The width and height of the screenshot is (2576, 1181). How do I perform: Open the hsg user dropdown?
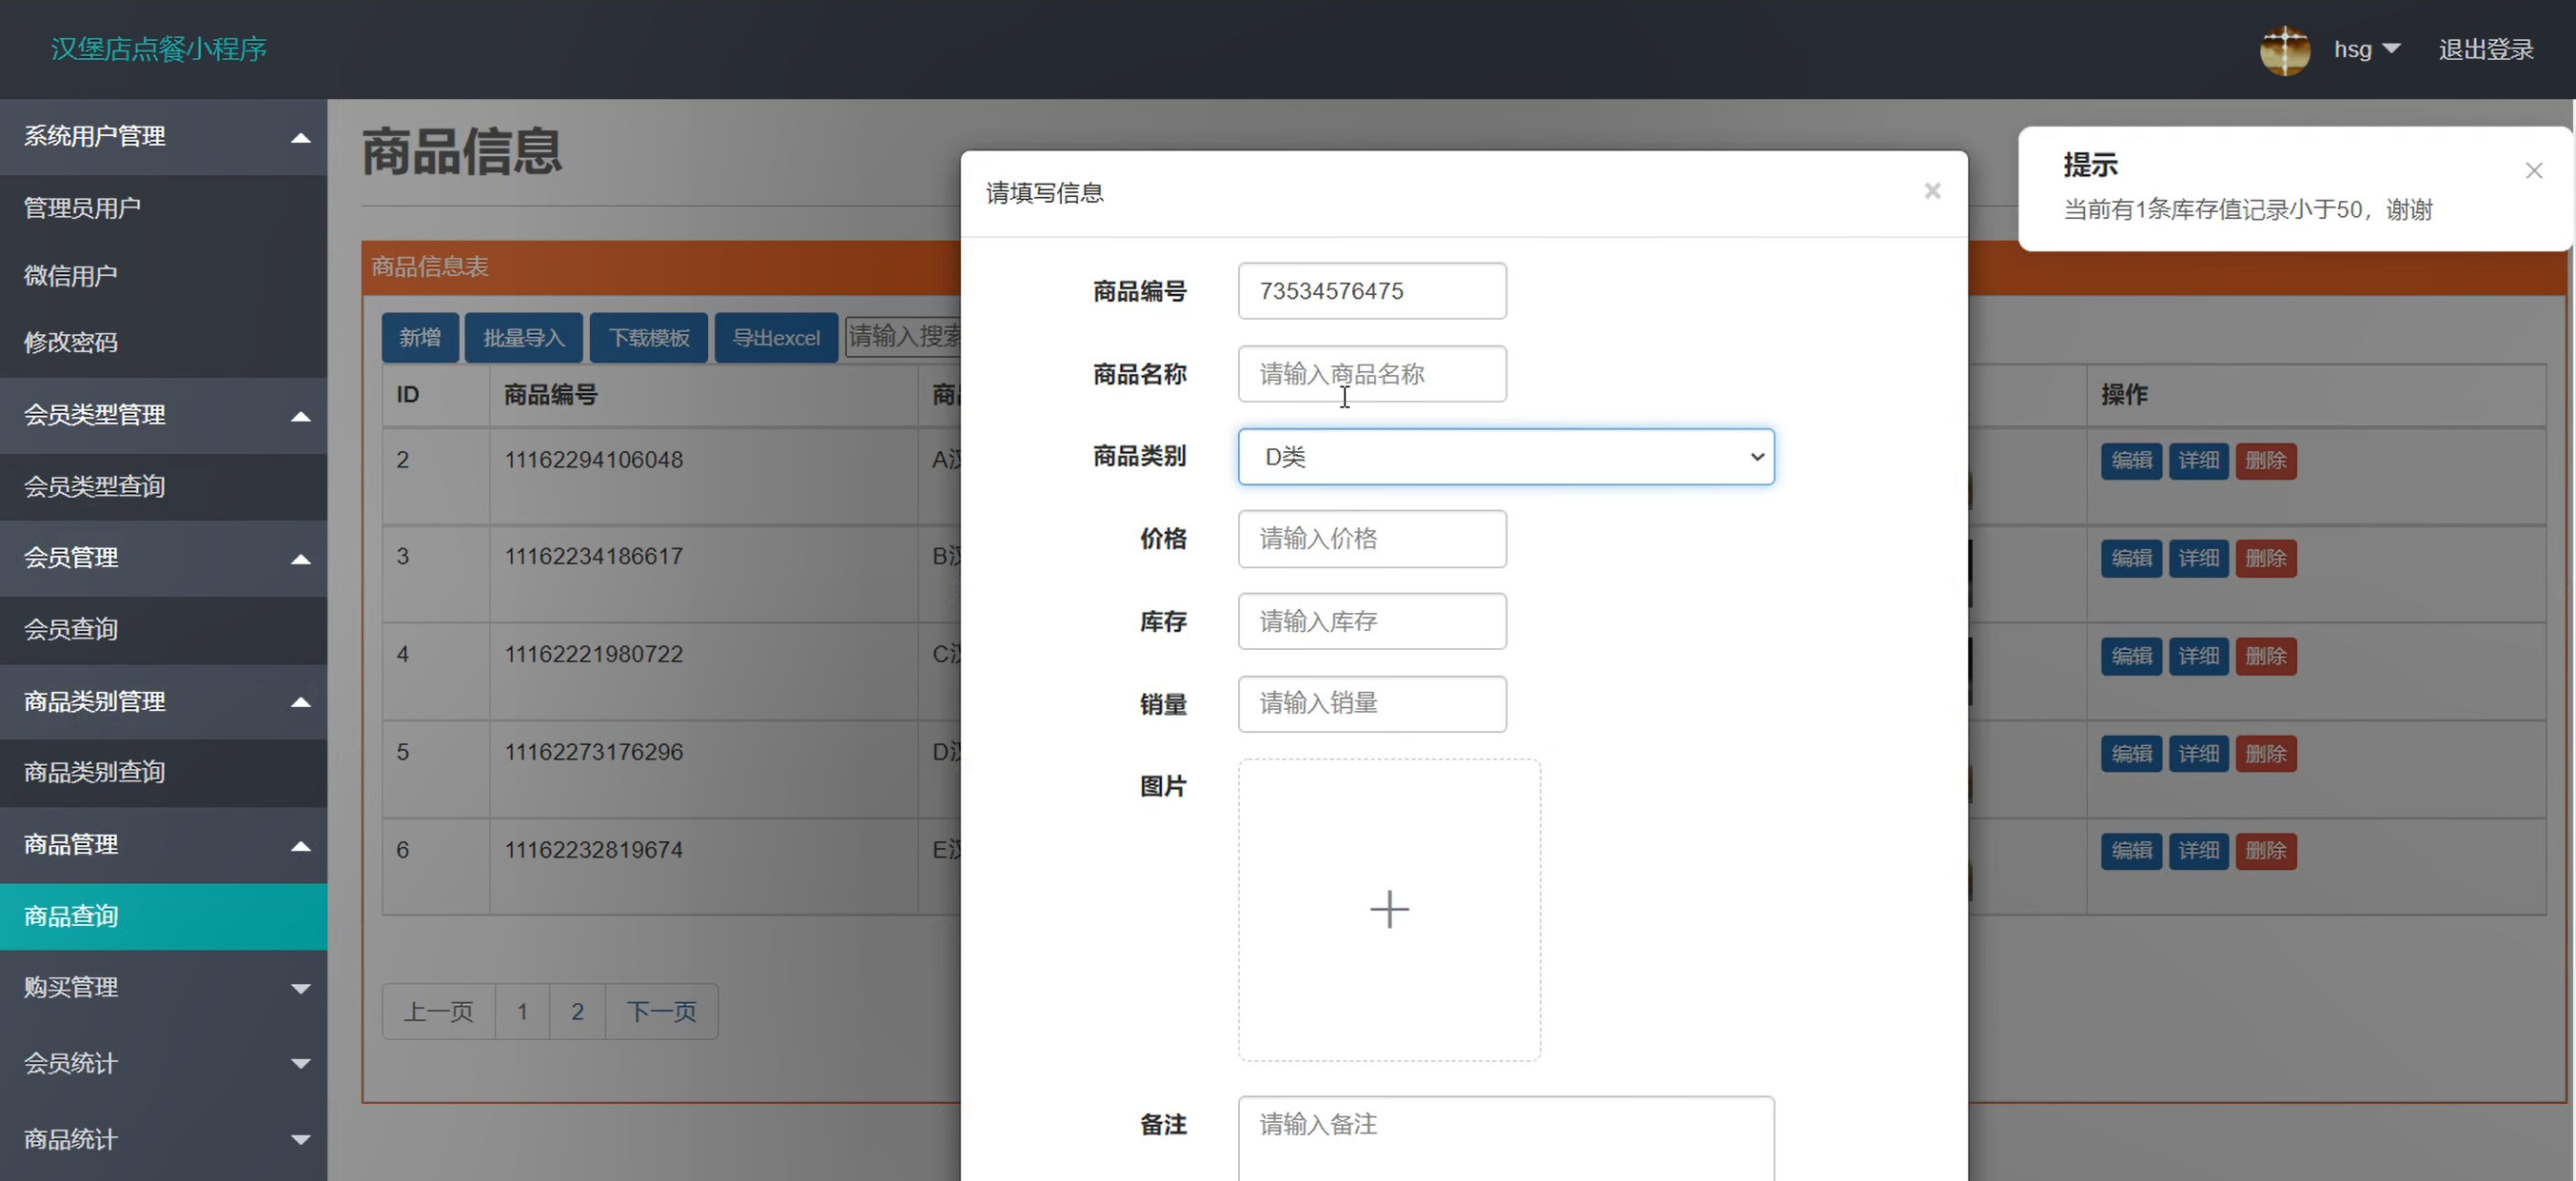click(x=2366, y=50)
